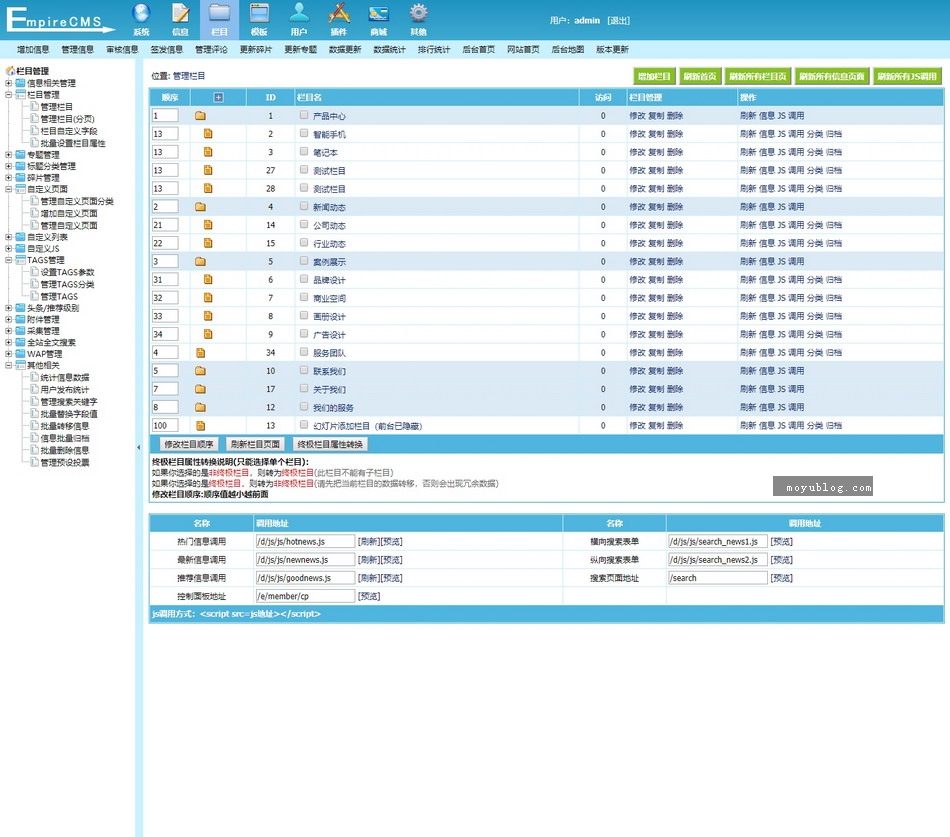Viewport: 950px width, 837px height.
Task: Check the 联系我们 checkbox
Action: [304, 370]
